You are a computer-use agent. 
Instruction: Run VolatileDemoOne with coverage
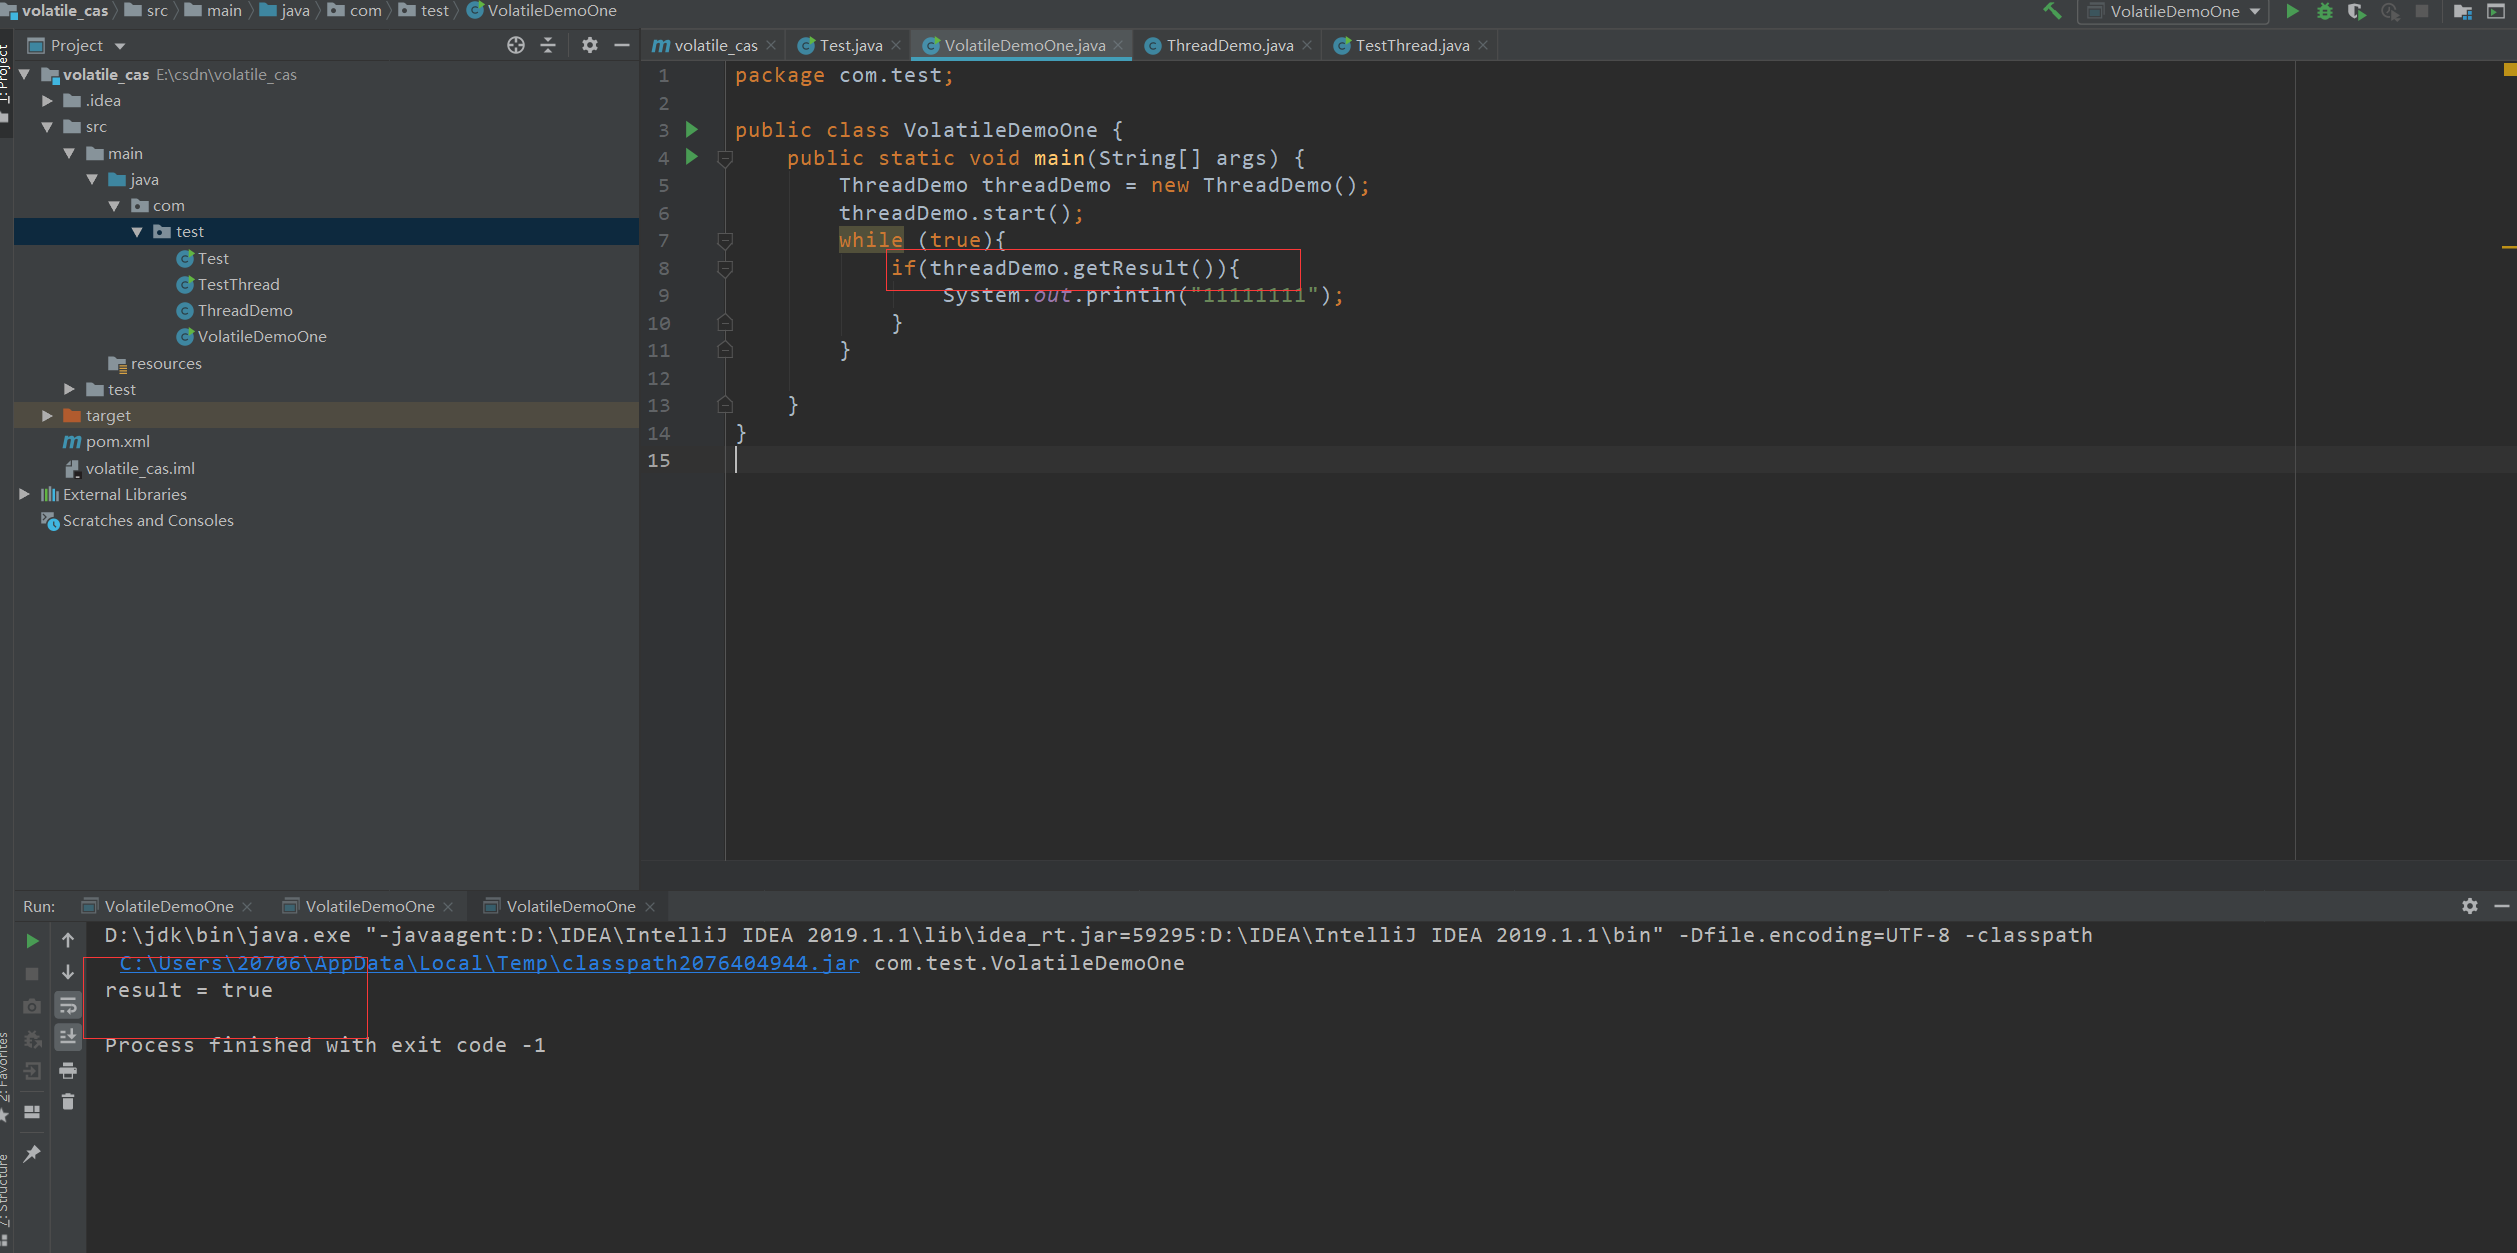pyautogui.click(x=2357, y=11)
